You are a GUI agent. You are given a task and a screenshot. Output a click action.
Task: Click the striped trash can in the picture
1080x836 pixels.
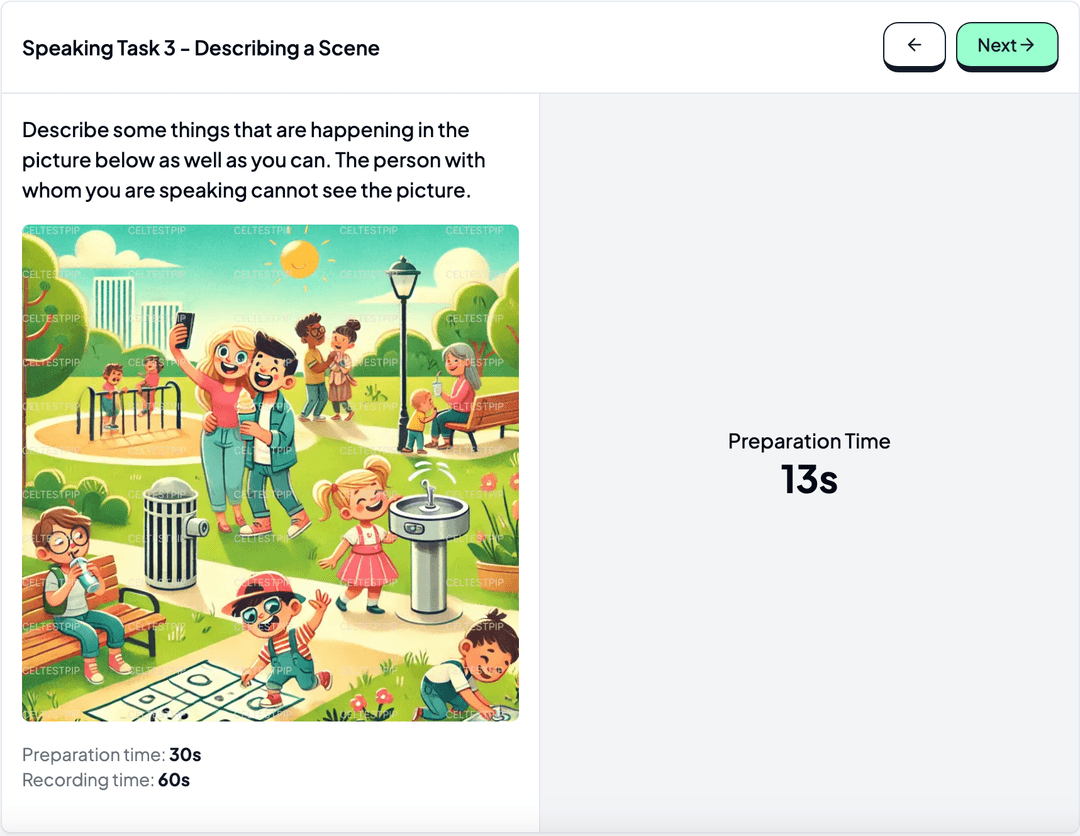170,532
